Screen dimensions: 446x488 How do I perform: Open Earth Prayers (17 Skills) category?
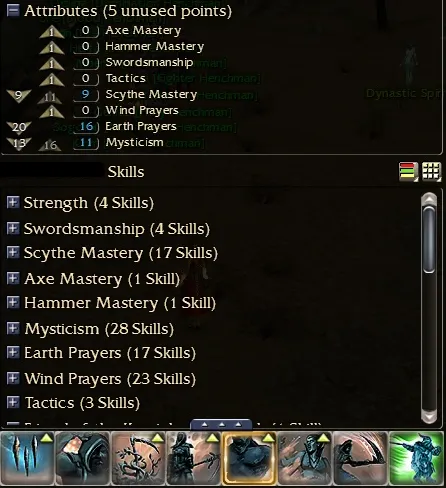(x=110, y=353)
